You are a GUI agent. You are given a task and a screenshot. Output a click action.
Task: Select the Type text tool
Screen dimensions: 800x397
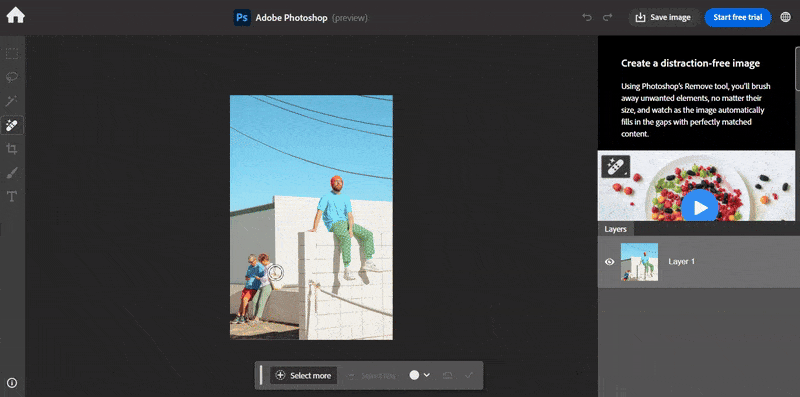coord(12,196)
